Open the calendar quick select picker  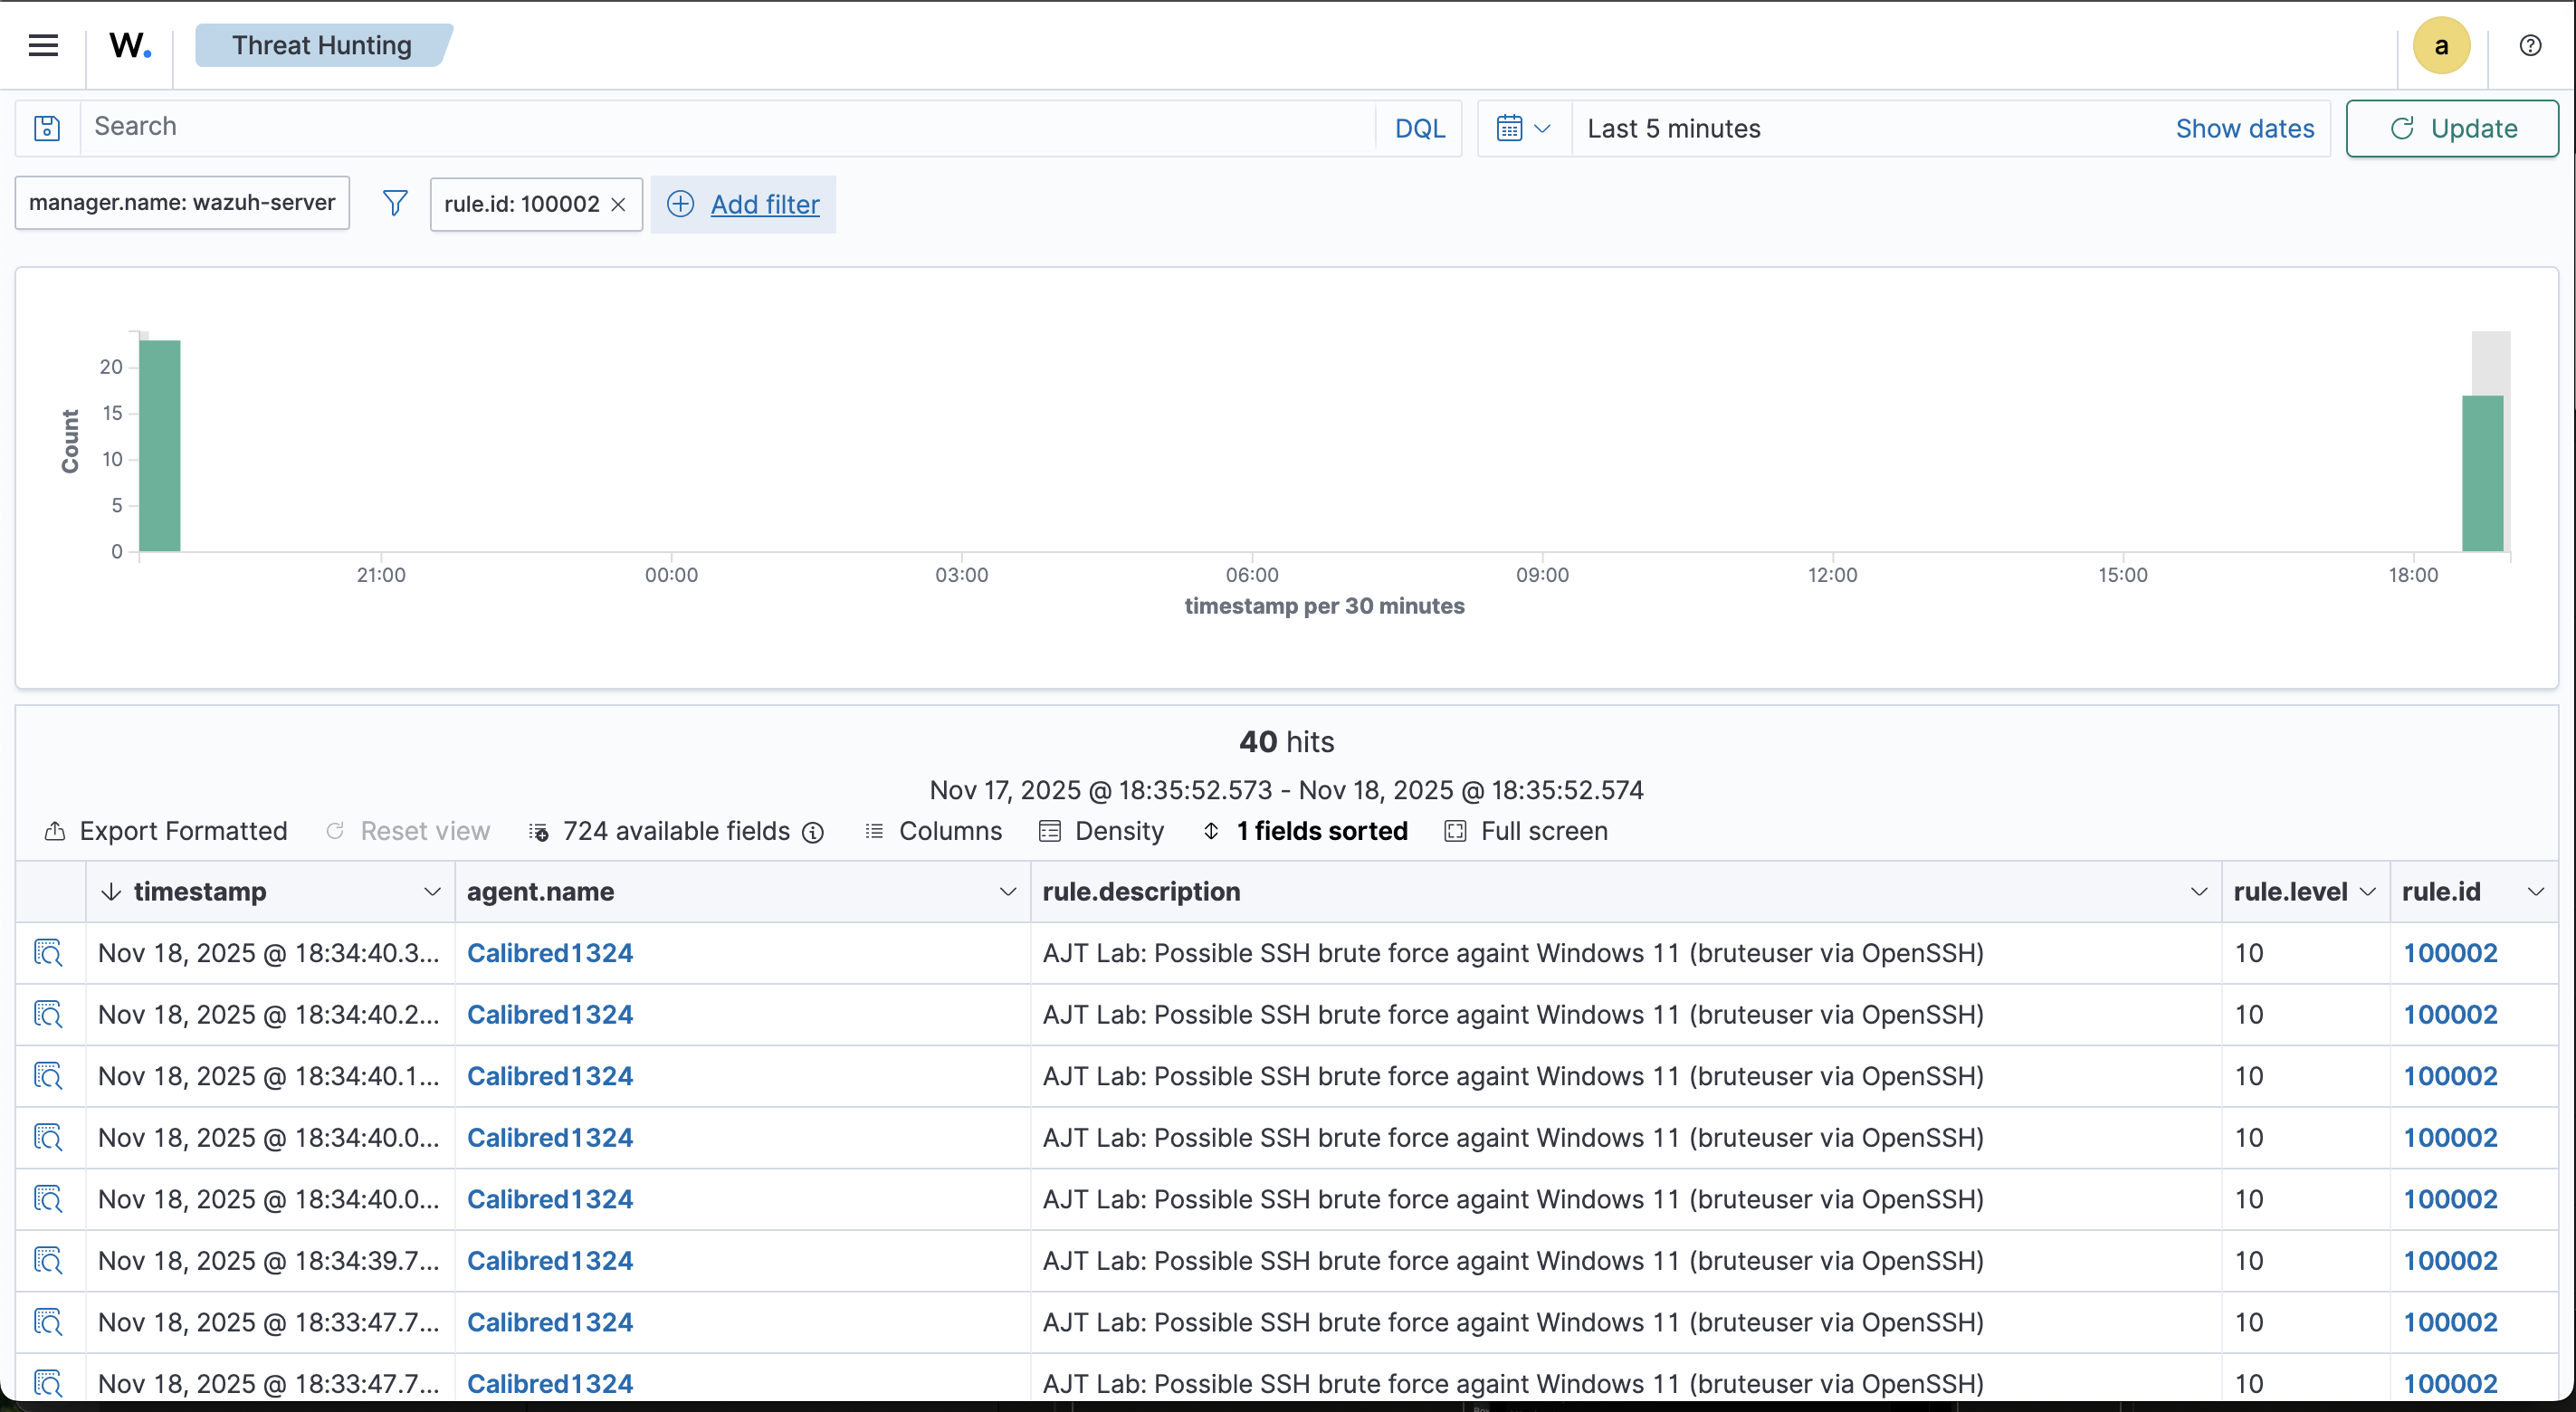[x=1521, y=128]
